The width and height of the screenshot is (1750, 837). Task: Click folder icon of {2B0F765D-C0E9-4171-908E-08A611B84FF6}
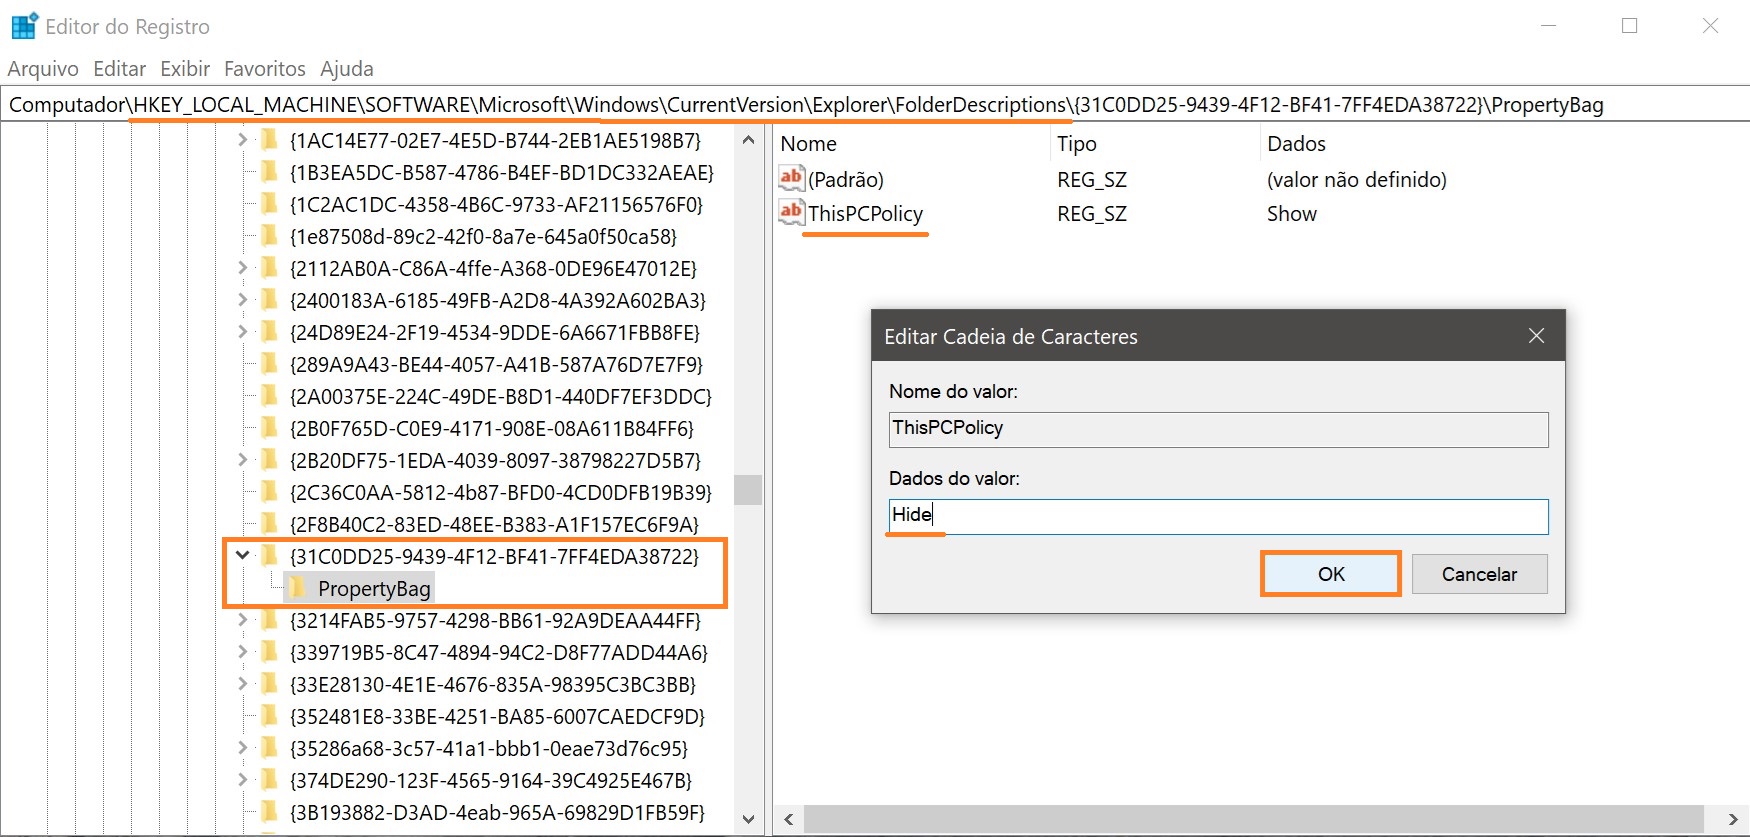click(270, 428)
